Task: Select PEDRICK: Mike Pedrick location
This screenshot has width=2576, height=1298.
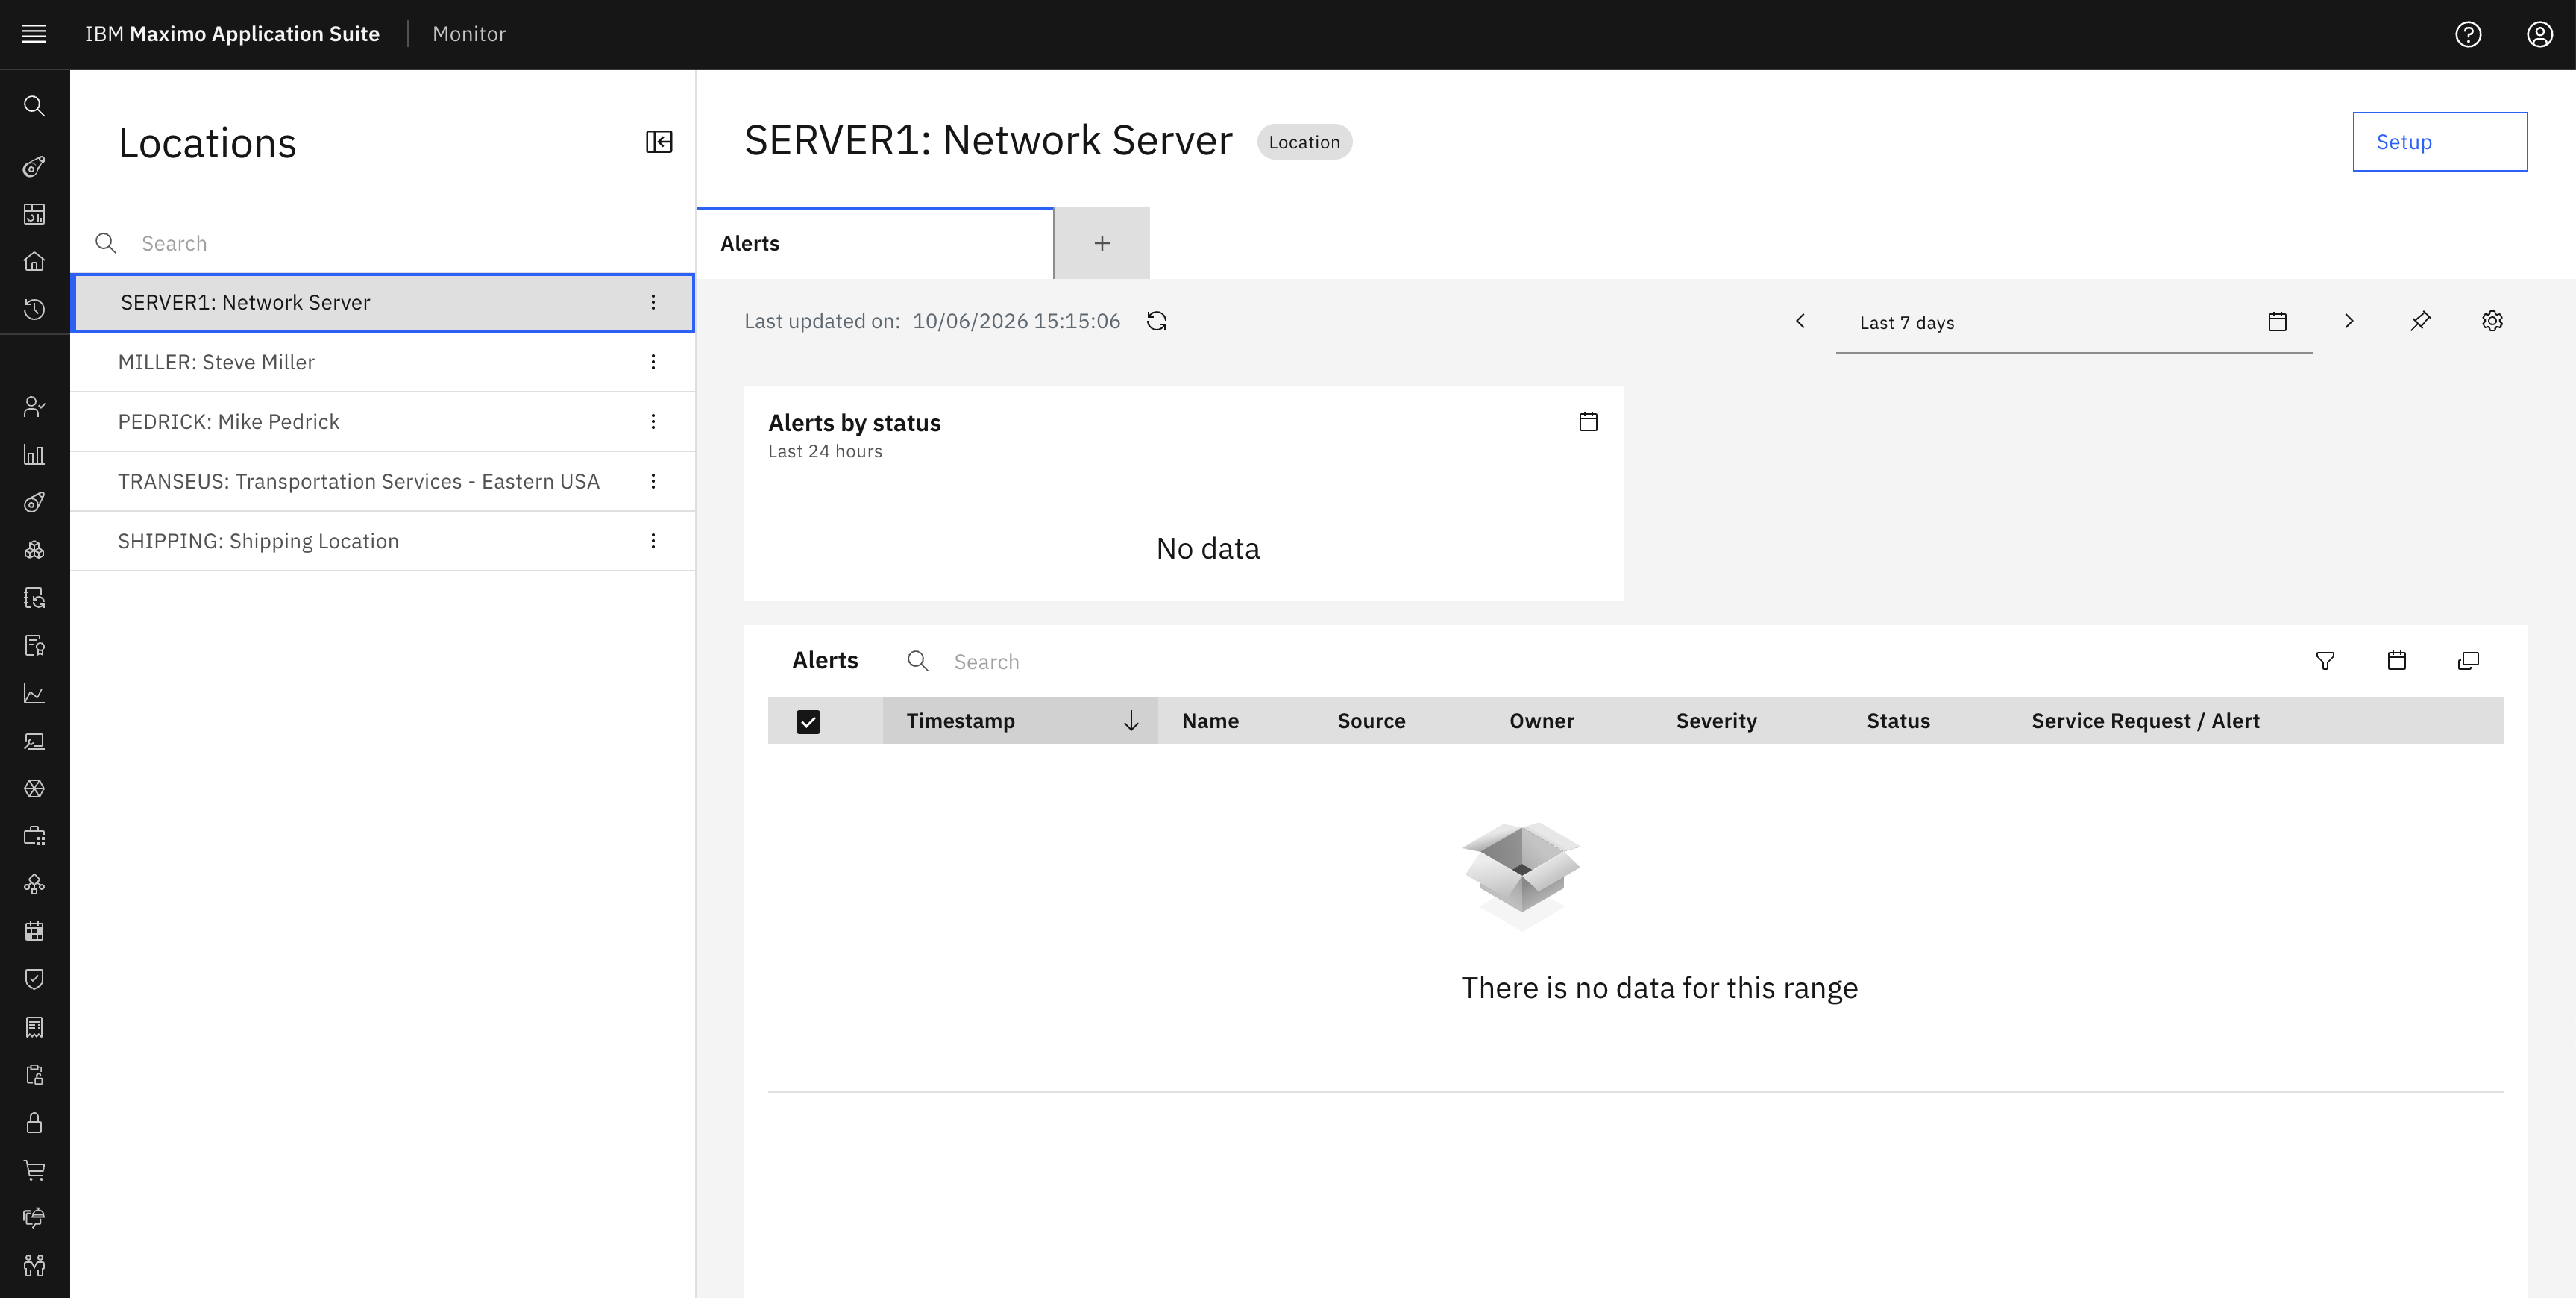Action: coord(383,422)
